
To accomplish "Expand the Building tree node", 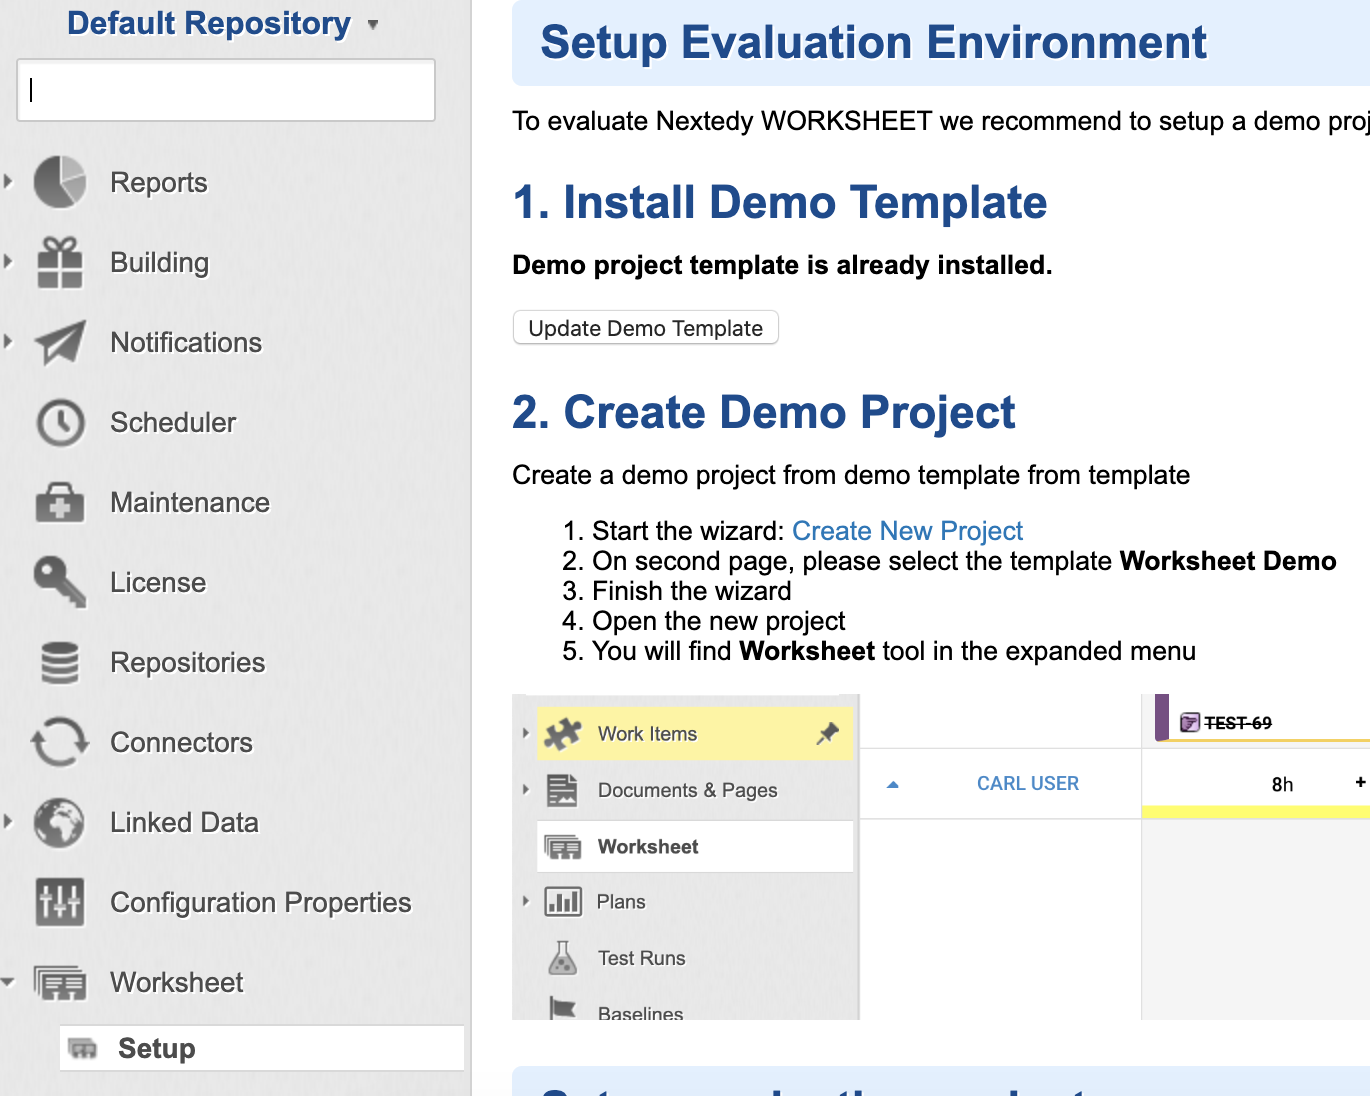I will tap(8, 262).
